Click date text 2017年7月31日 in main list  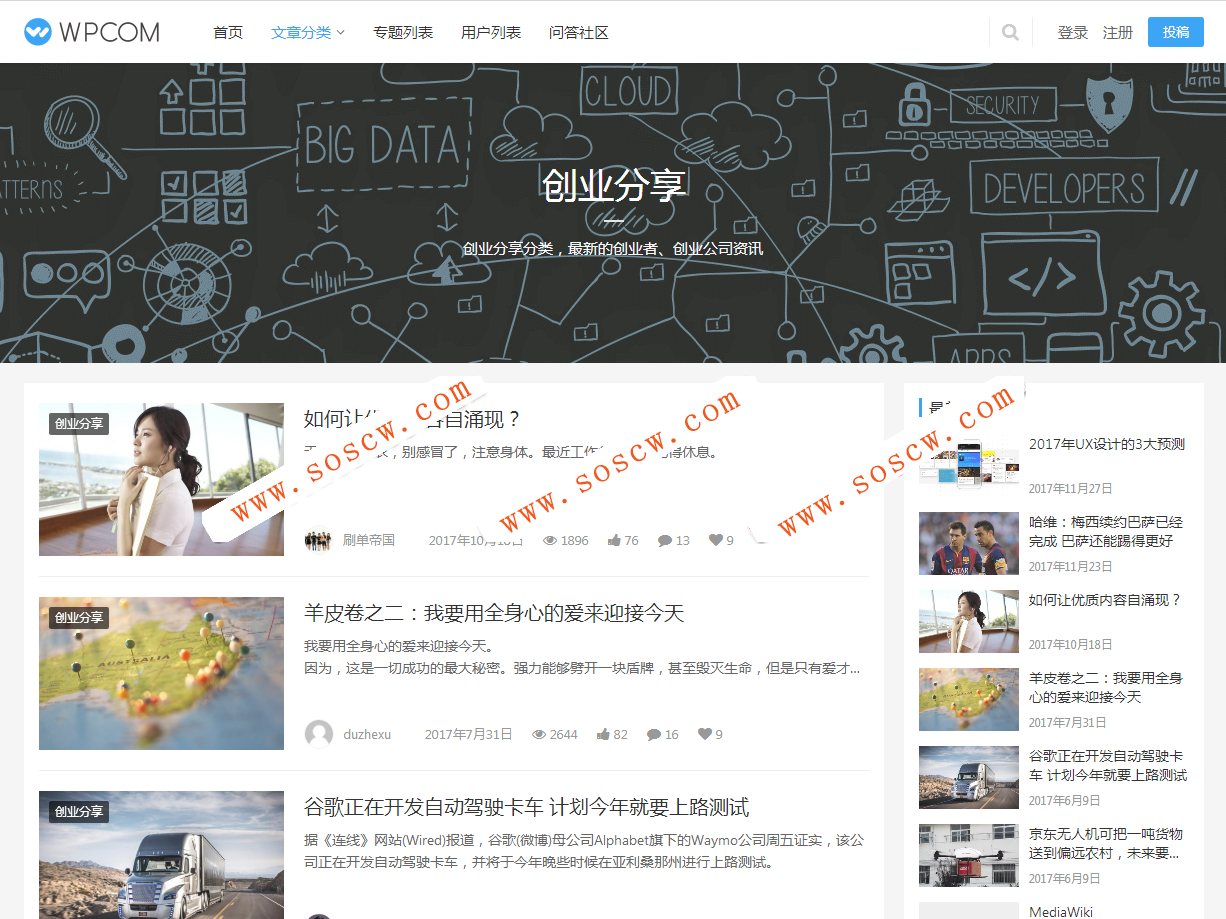pos(469,734)
